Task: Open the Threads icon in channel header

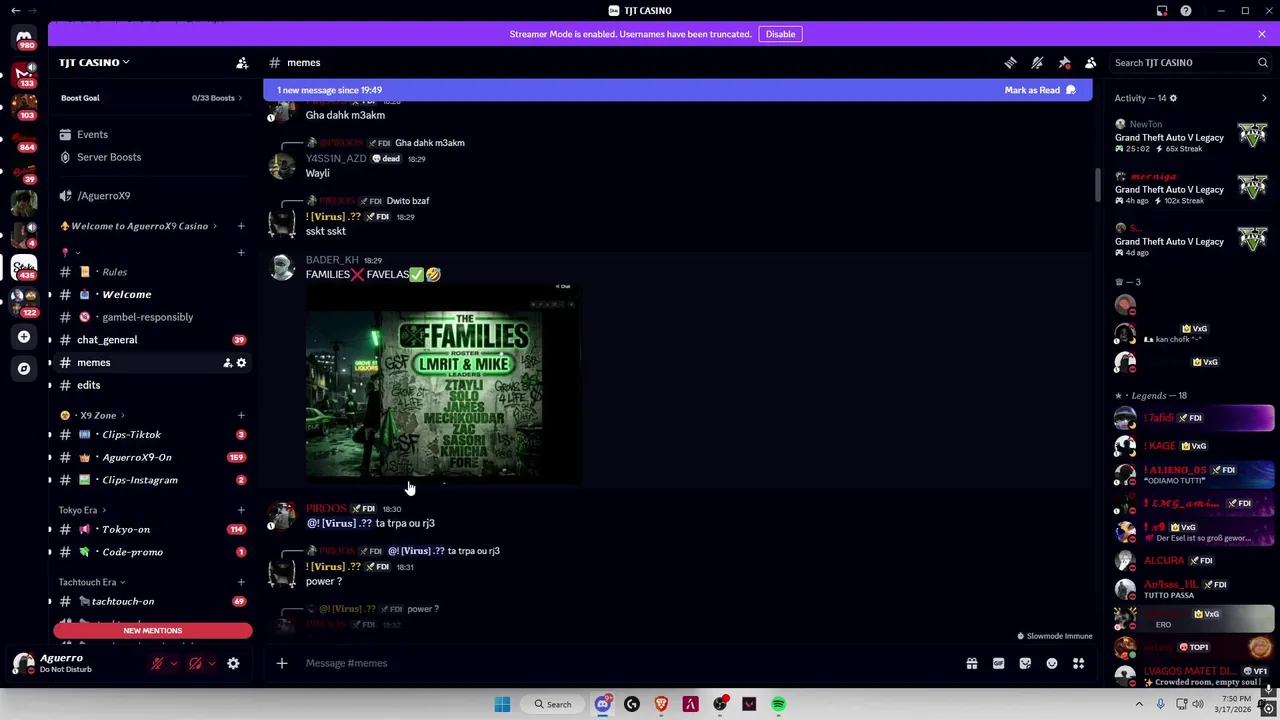Action: point(1010,62)
